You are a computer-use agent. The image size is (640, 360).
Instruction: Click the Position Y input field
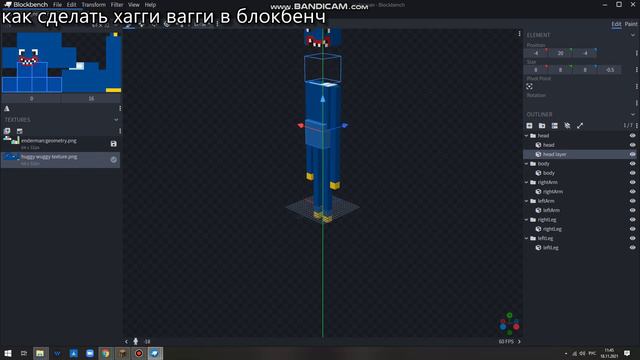(560, 53)
